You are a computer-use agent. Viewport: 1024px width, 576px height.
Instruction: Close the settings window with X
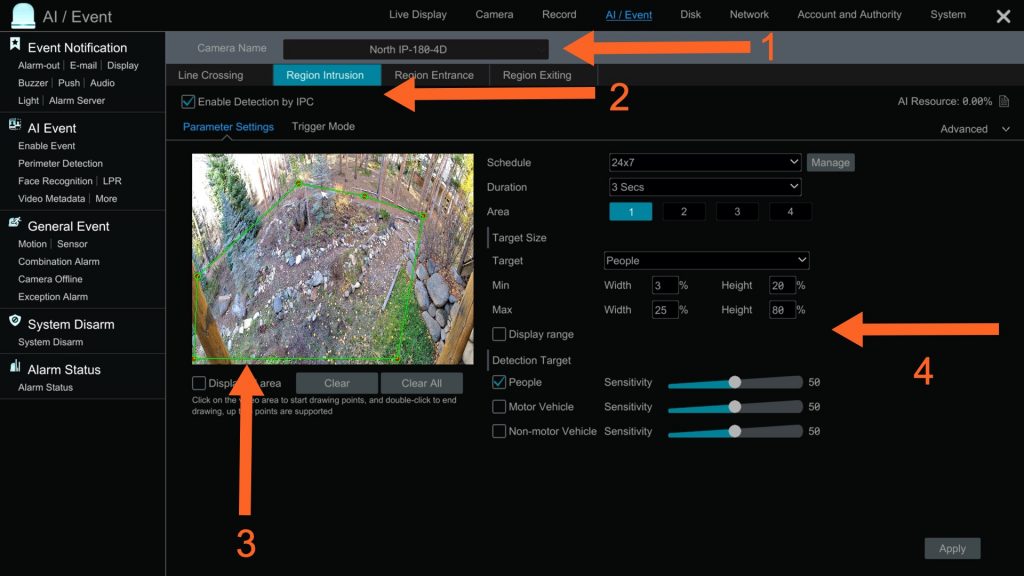(1003, 16)
